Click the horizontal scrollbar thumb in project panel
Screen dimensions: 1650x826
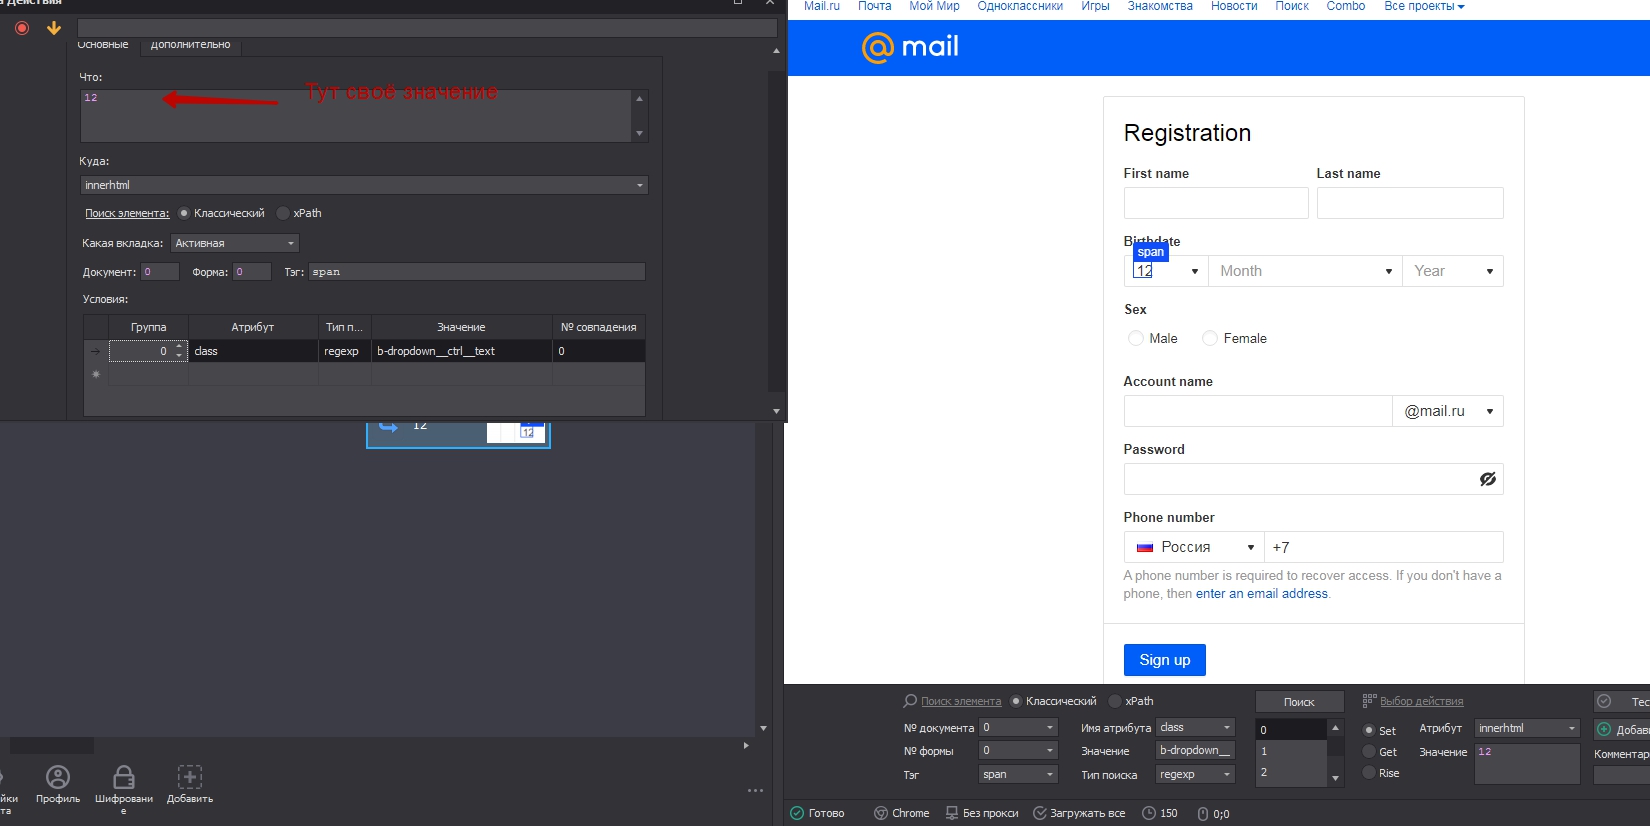pos(52,746)
